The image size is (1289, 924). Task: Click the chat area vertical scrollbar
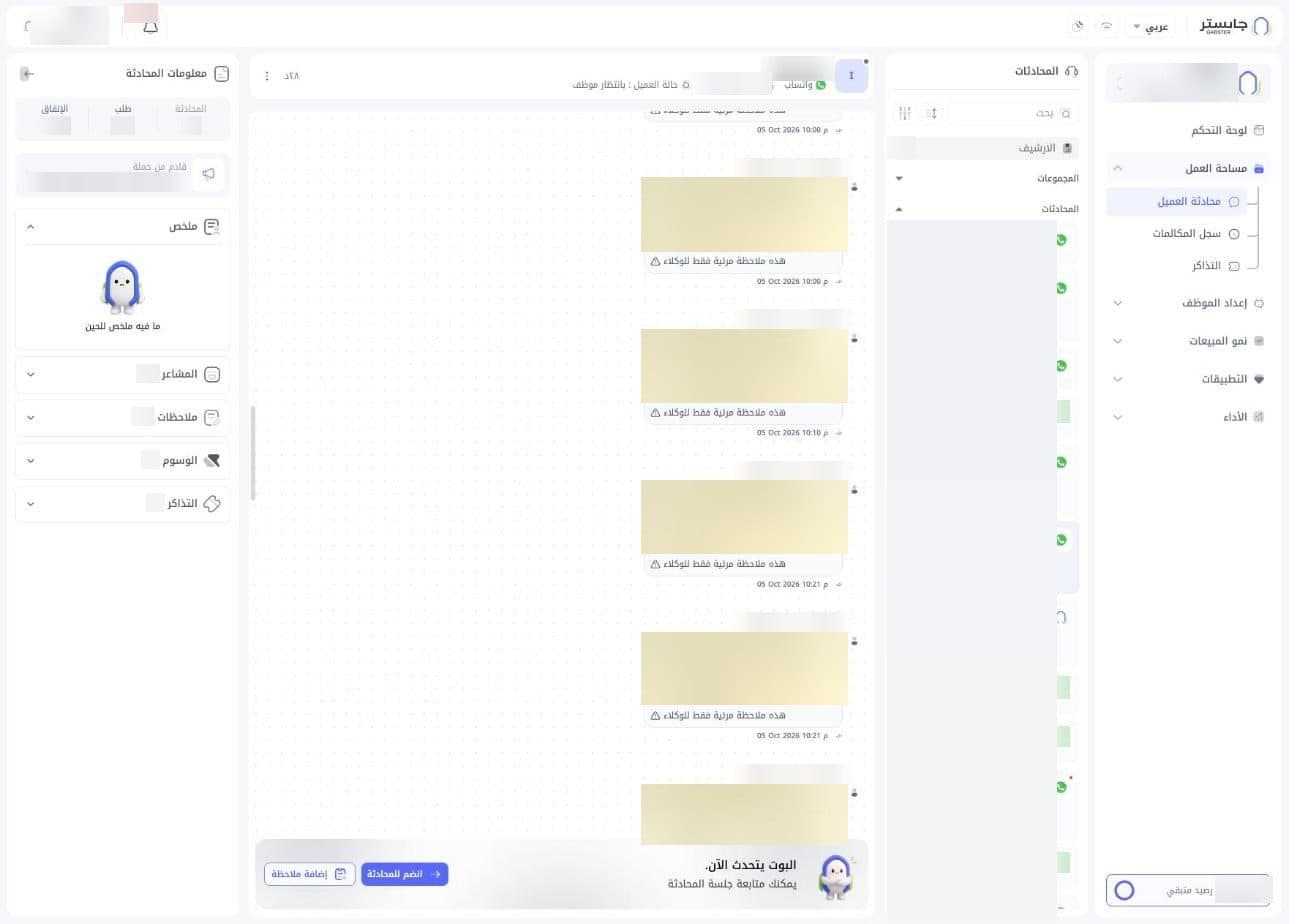[253, 453]
